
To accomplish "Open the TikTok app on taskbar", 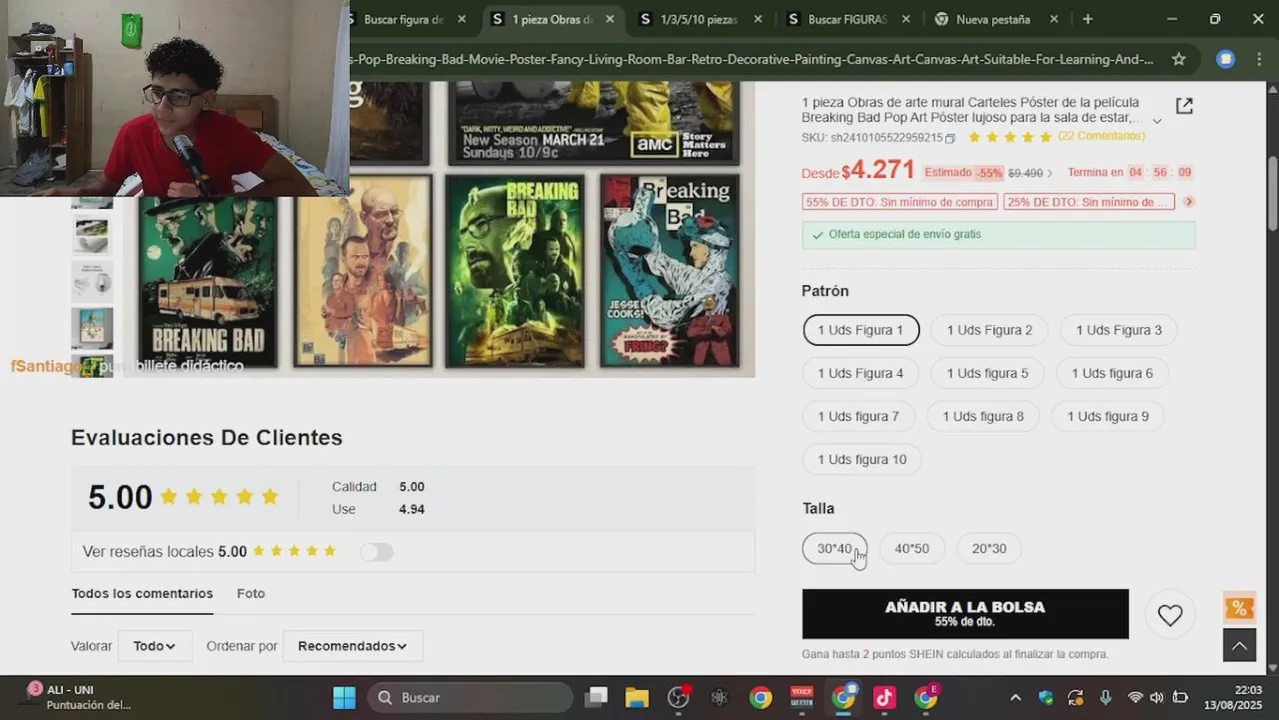I will (x=884, y=697).
